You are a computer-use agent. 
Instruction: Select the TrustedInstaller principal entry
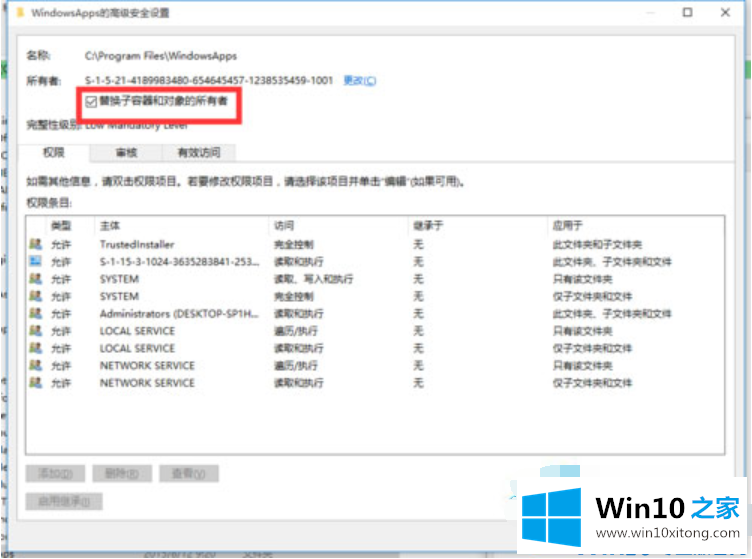coord(137,245)
